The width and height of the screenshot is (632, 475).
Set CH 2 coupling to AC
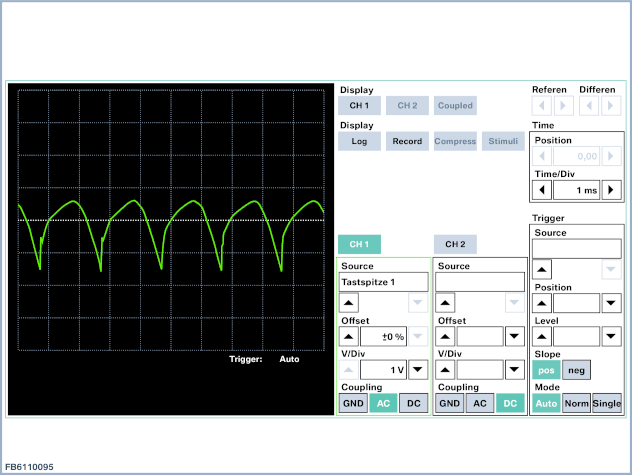[480, 403]
